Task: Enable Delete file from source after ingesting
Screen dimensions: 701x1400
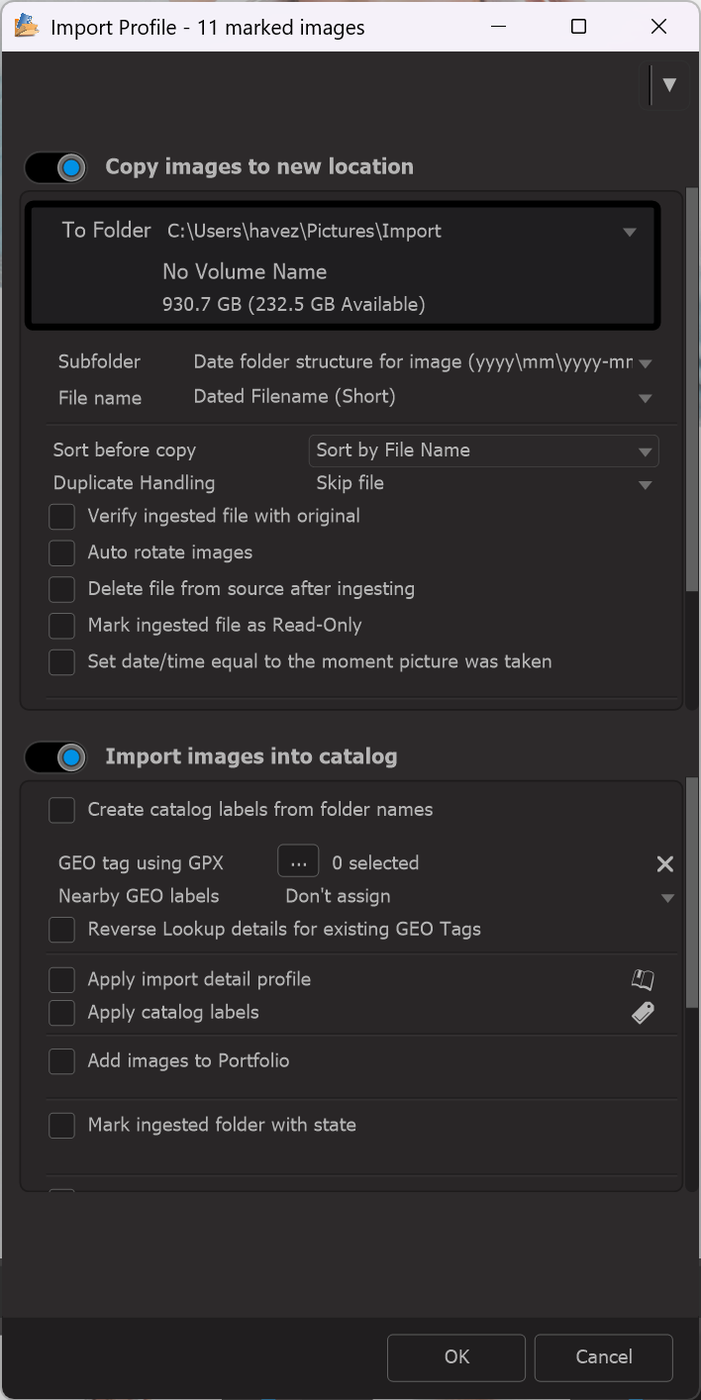Action: (x=62, y=590)
